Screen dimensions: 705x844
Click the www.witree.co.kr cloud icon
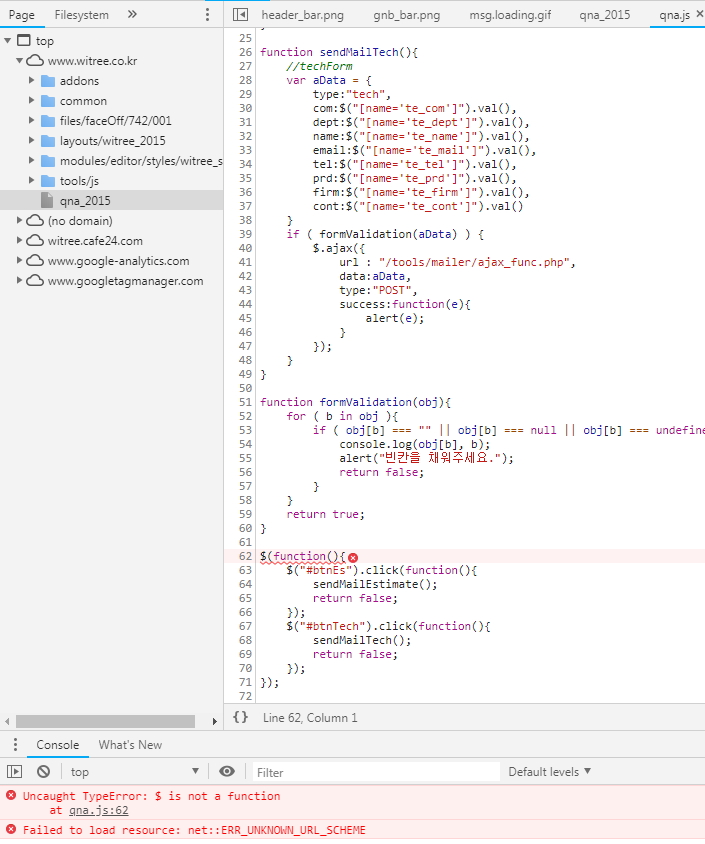(35, 60)
